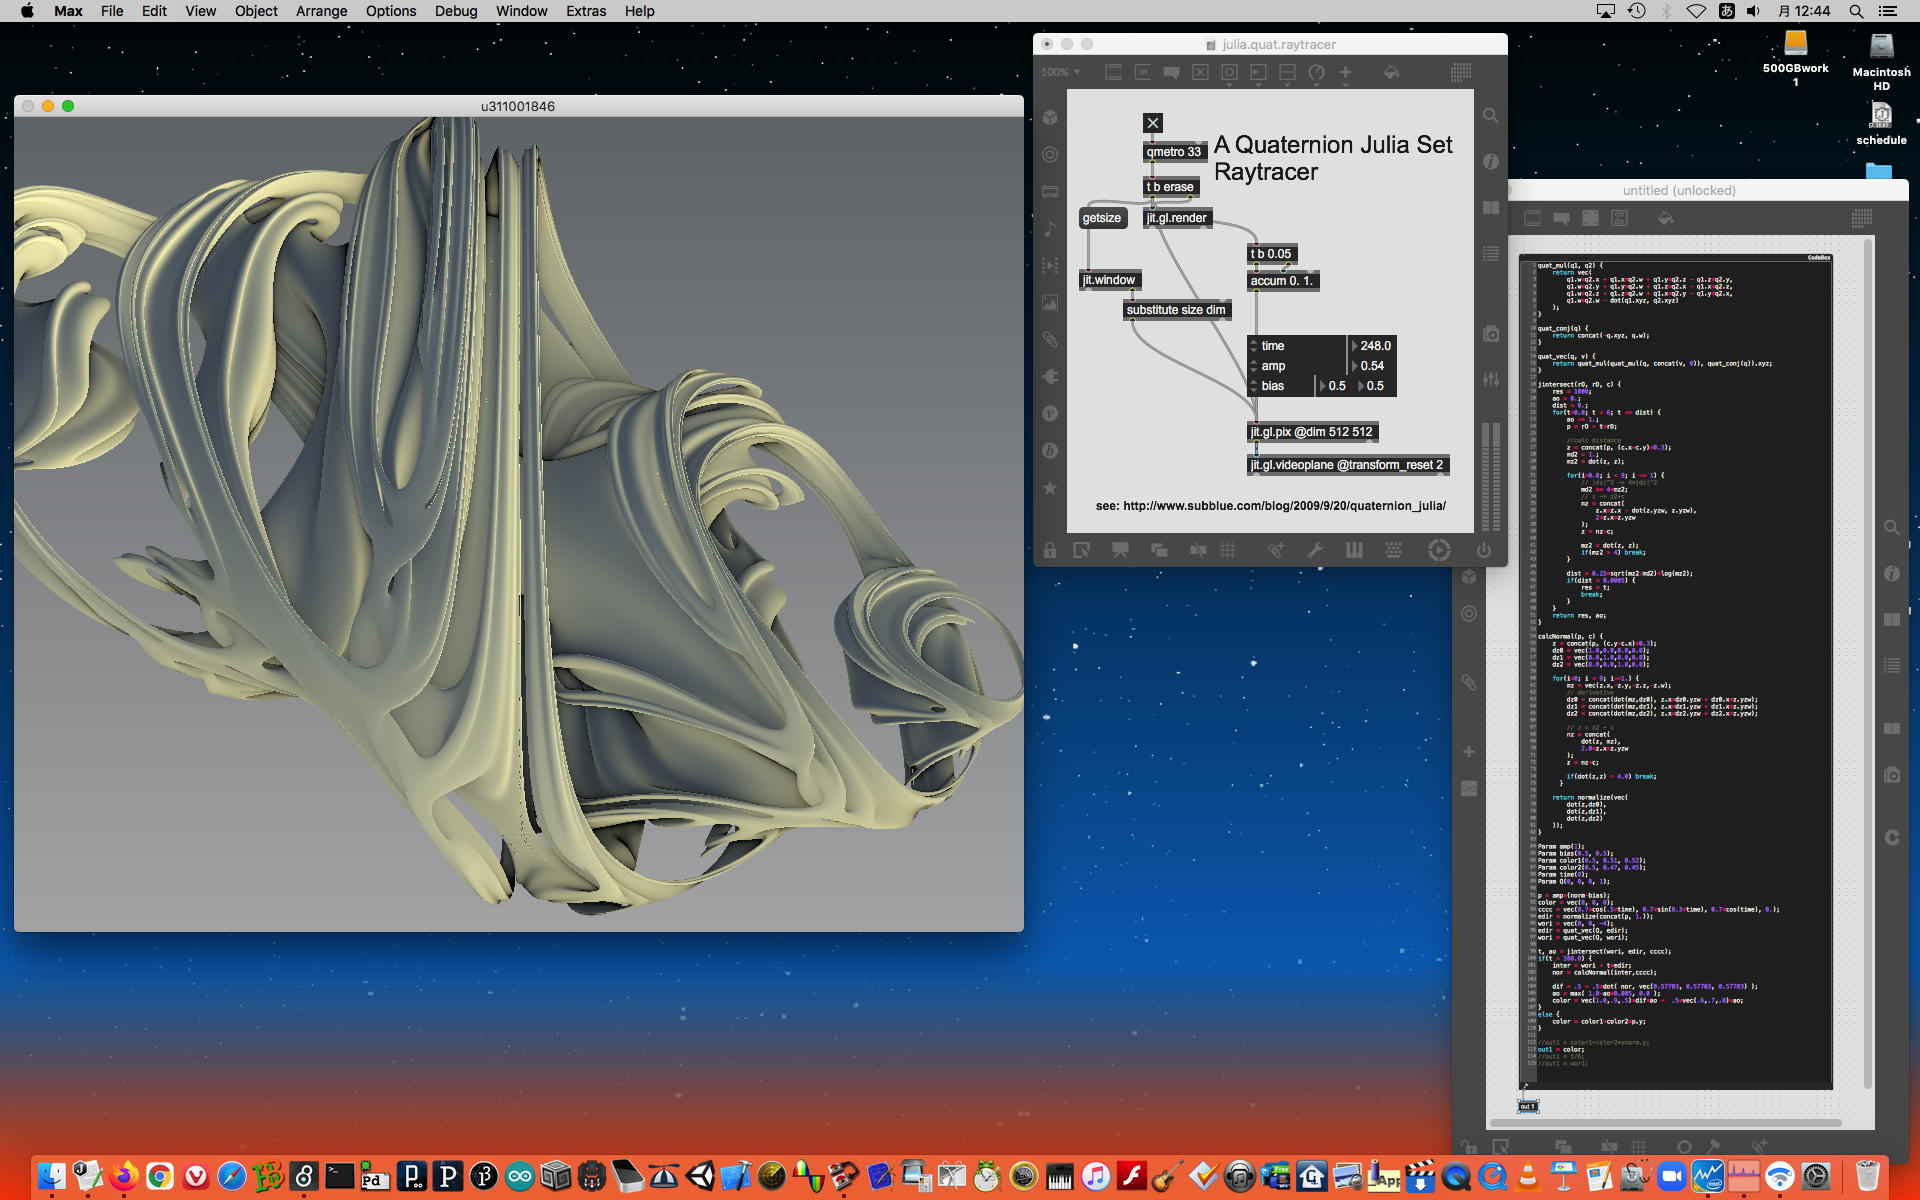The image size is (1920, 1200).
Task: Click the inspector info icon
Action: tap(1490, 161)
